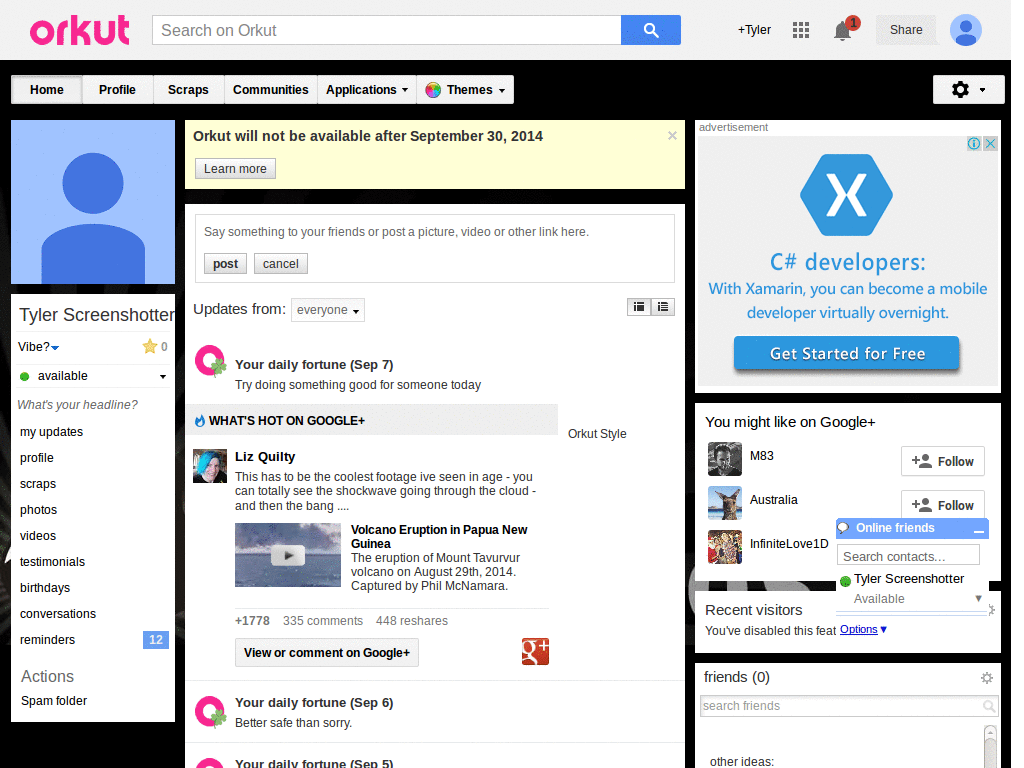Click the What's Hot flame icon
The width and height of the screenshot is (1024, 768).
[x=200, y=421]
